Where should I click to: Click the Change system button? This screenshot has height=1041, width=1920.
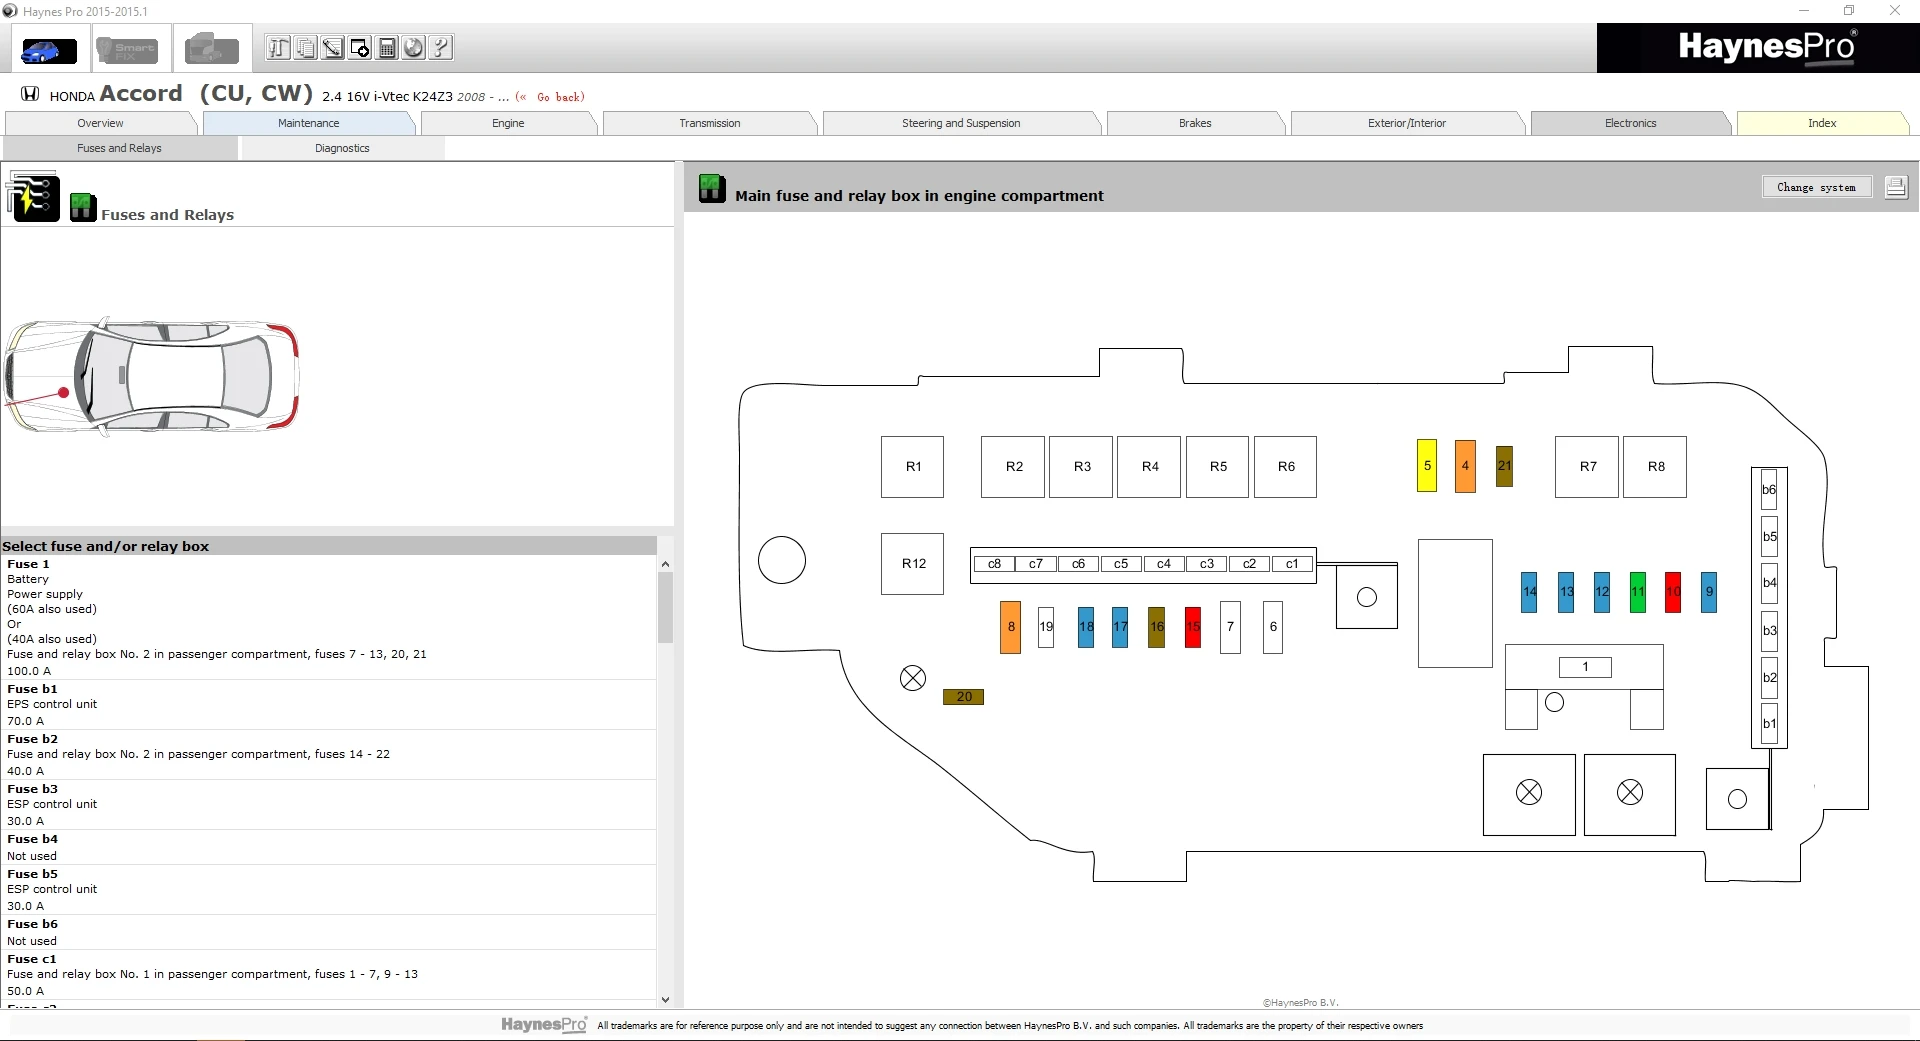(x=1816, y=187)
